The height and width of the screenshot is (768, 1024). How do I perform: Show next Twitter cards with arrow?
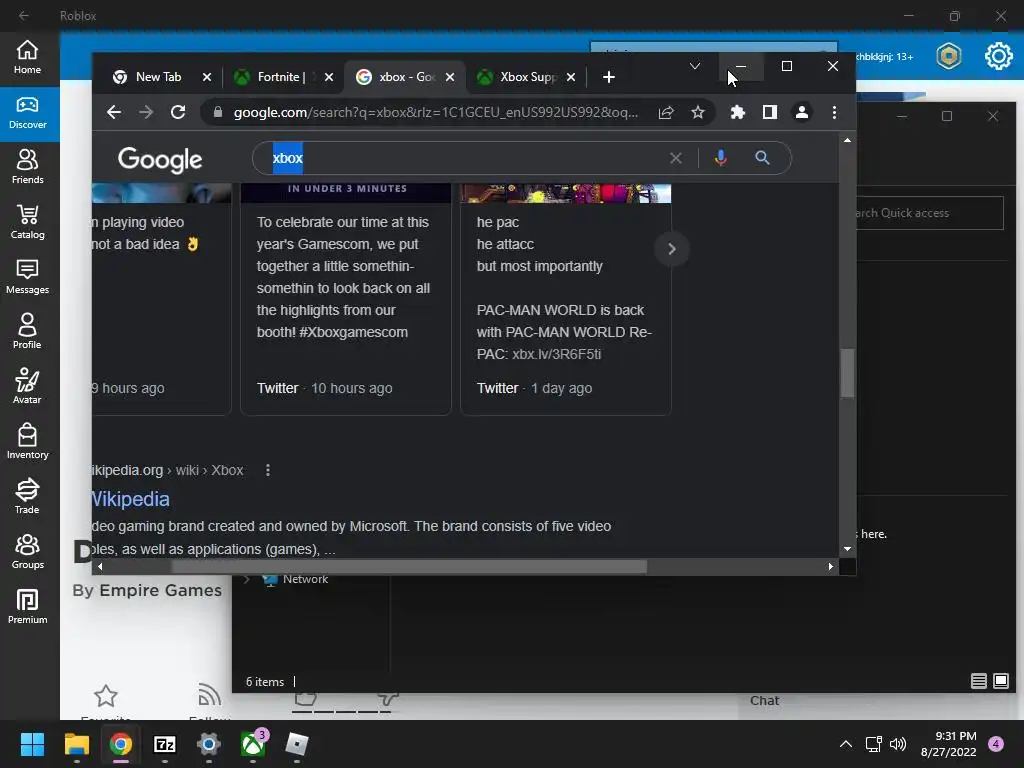pos(671,249)
